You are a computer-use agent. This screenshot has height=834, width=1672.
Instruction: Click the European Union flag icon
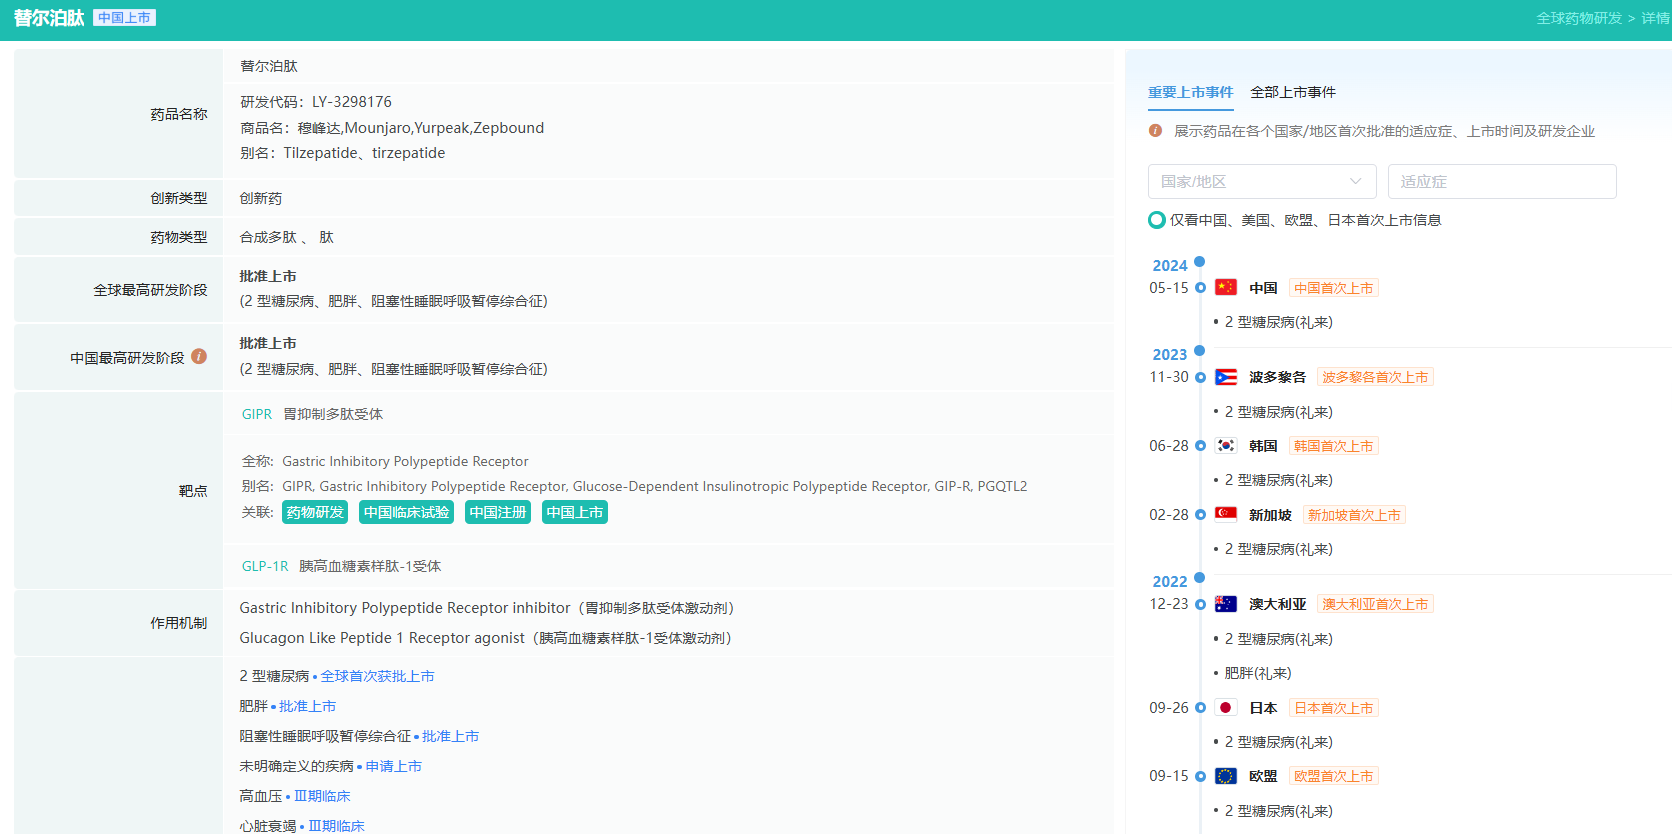click(x=1226, y=776)
